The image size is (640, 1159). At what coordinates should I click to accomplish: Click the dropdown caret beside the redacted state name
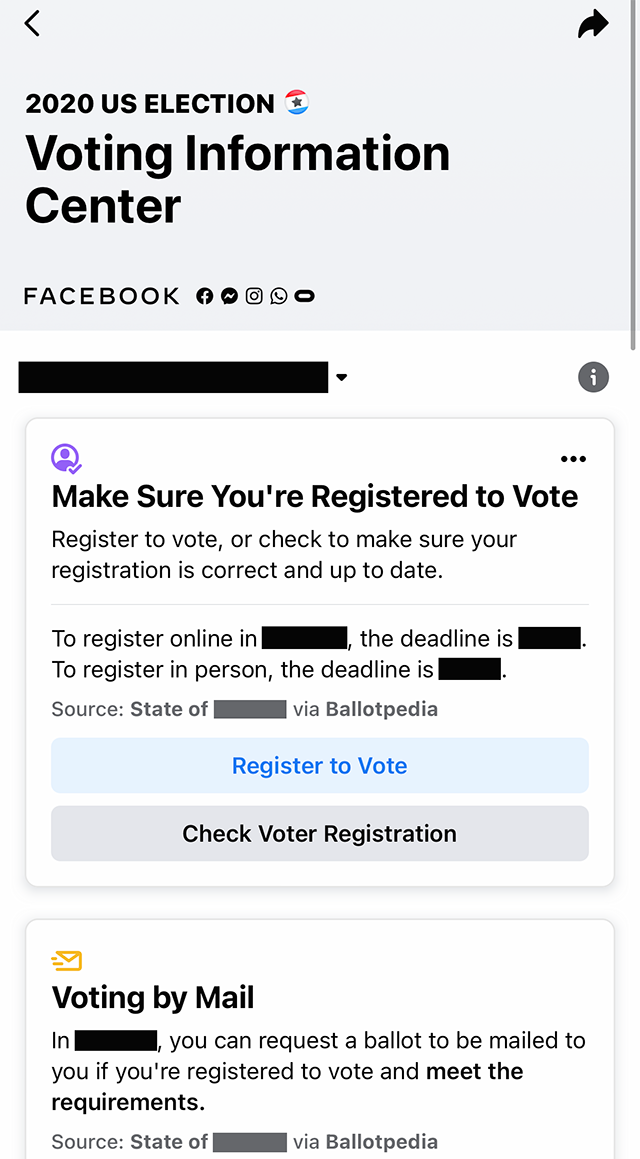(x=342, y=377)
